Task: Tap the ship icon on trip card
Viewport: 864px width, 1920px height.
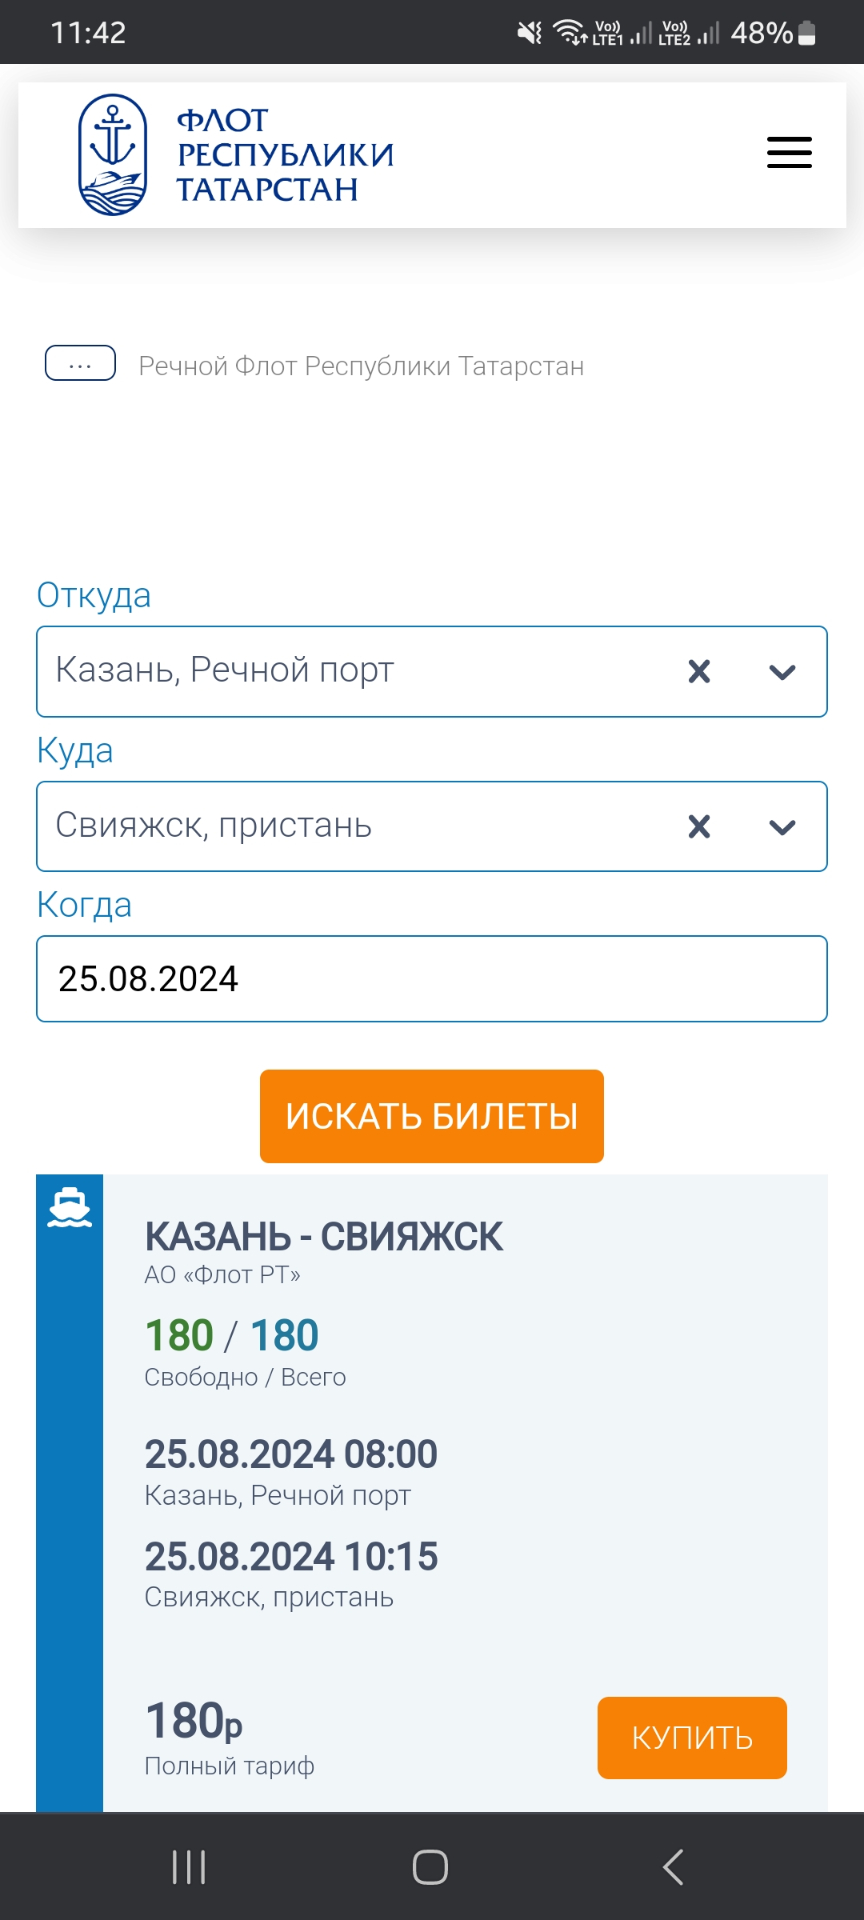Action: pos(70,1208)
